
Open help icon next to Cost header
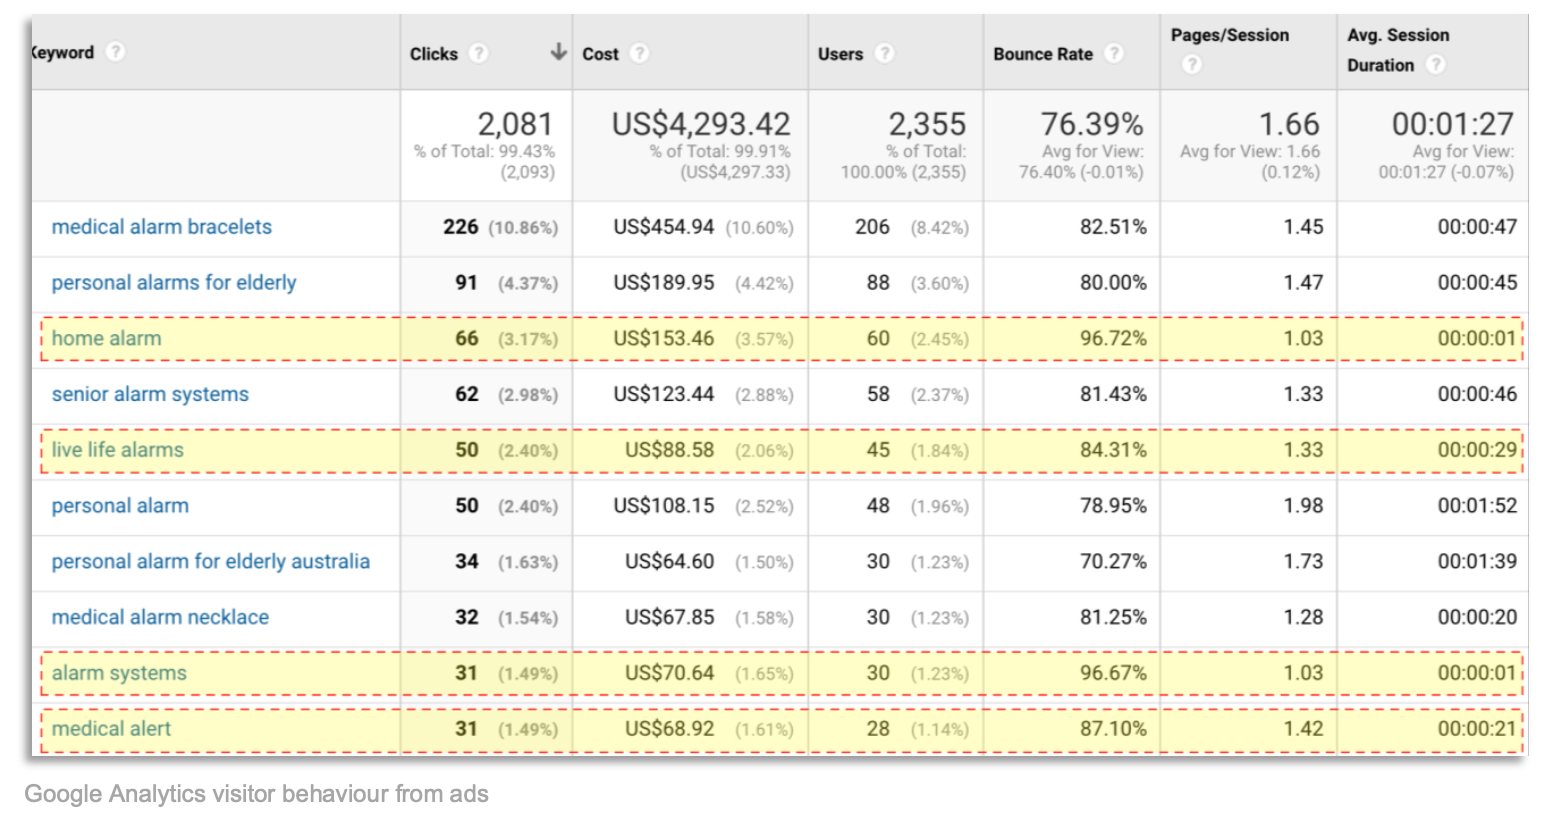pos(640,53)
